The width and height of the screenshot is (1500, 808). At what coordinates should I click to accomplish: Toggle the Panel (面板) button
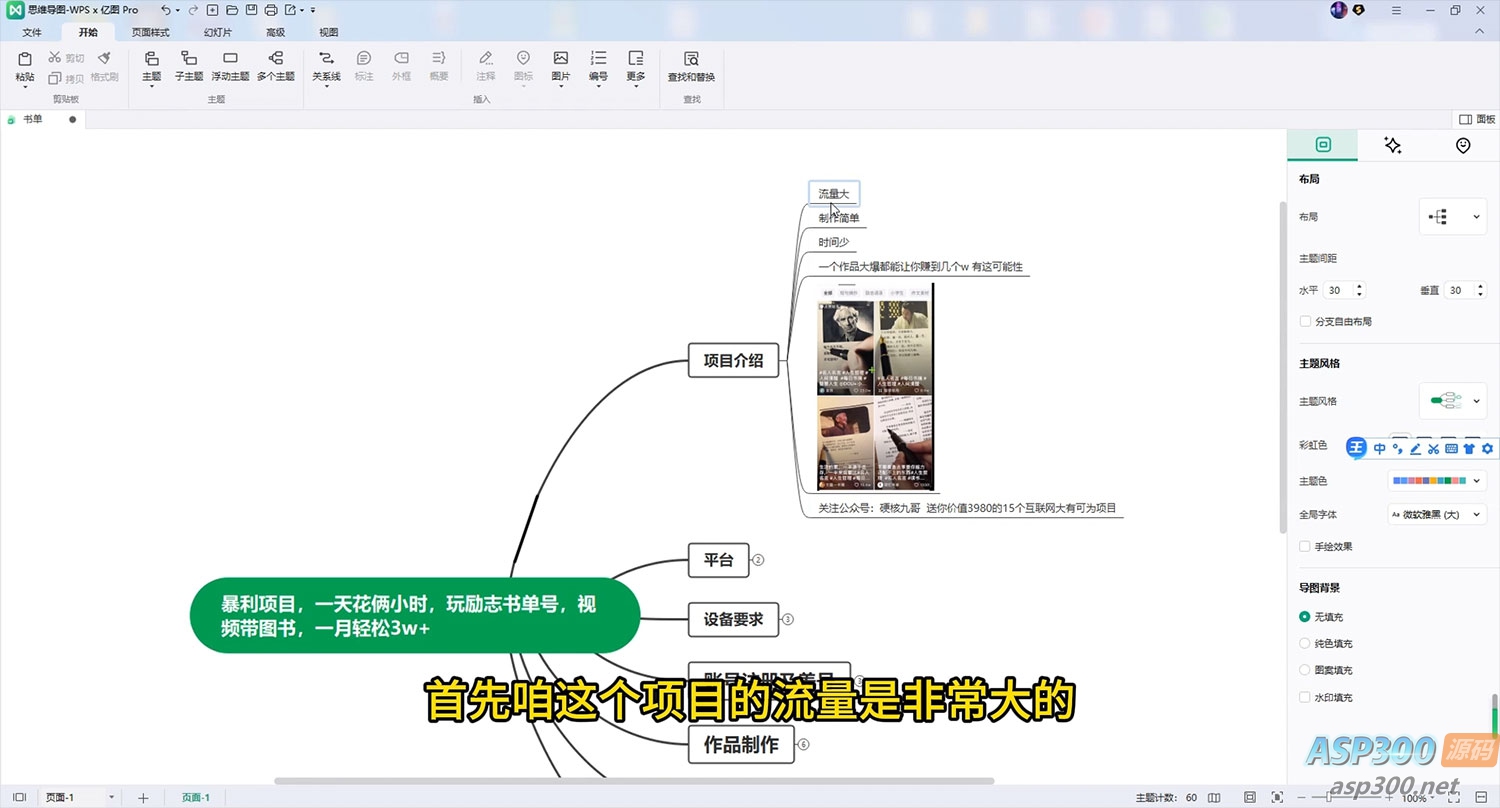point(1476,119)
